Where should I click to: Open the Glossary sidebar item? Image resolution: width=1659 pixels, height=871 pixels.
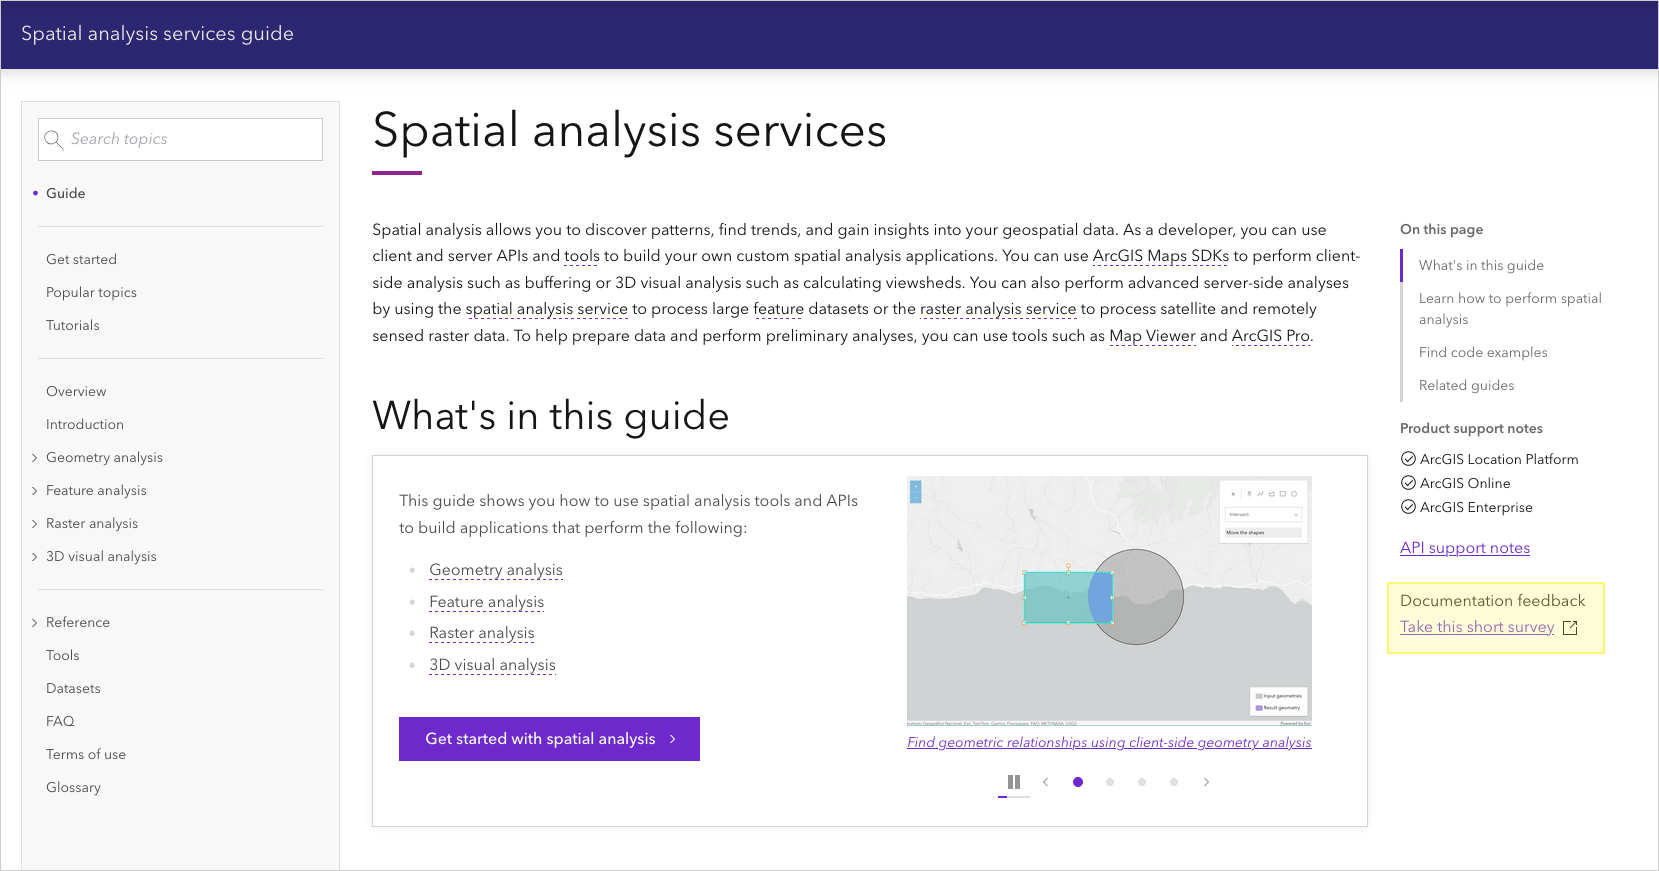(x=73, y=787)
